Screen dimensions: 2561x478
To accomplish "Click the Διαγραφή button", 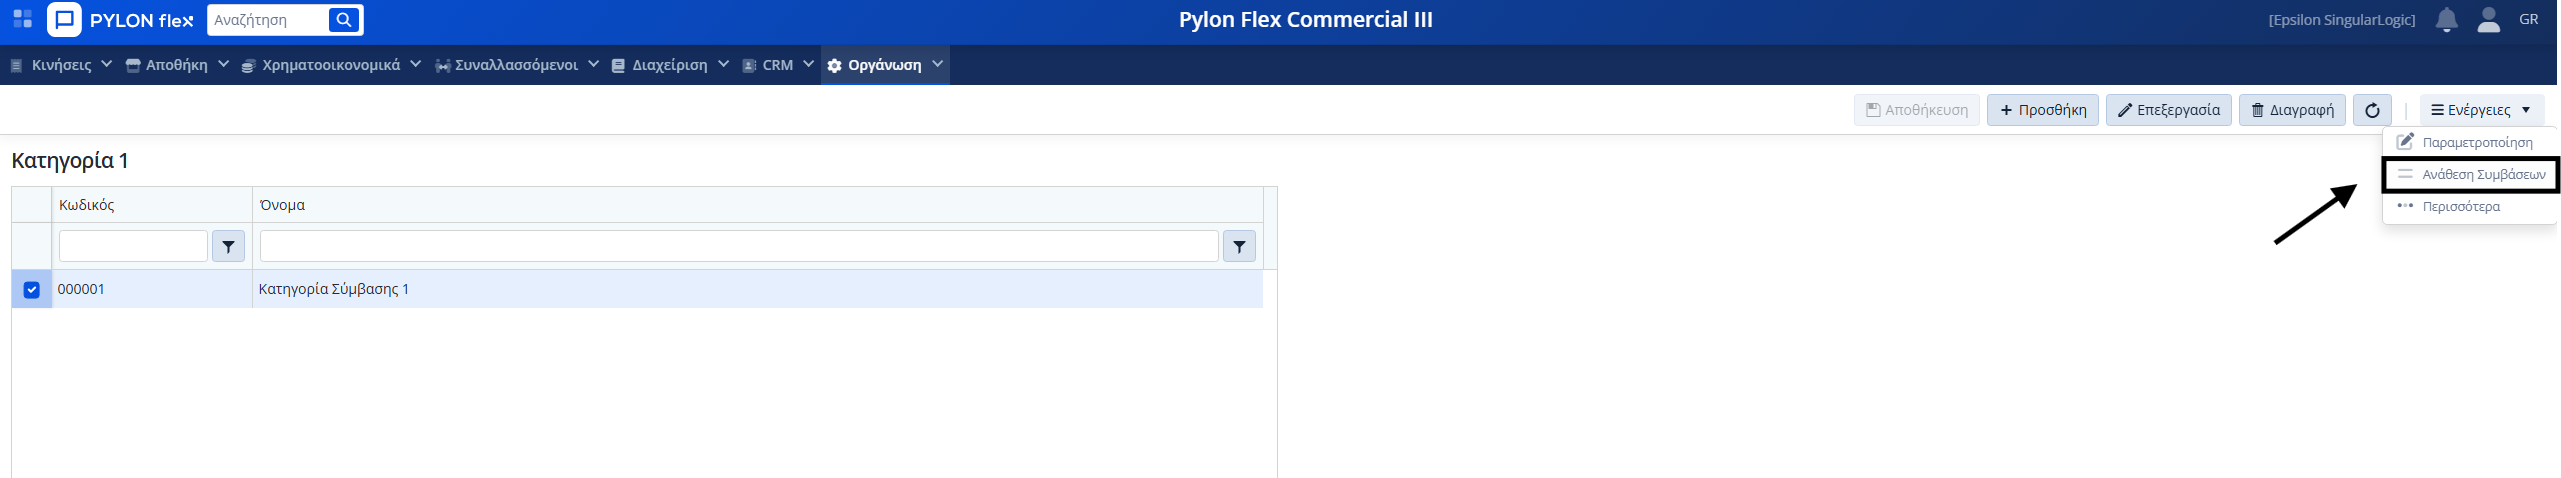I will (x=2291, y=110).
